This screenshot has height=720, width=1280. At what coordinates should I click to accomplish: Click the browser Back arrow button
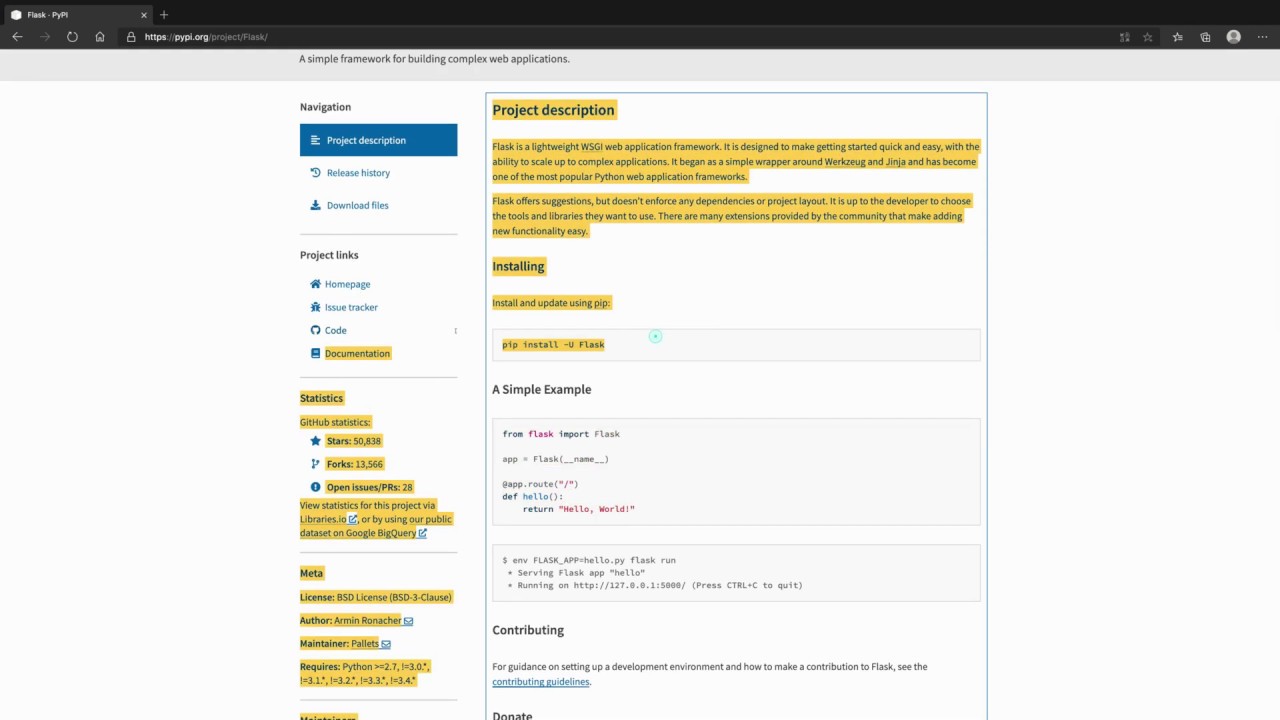pos(17,37)
